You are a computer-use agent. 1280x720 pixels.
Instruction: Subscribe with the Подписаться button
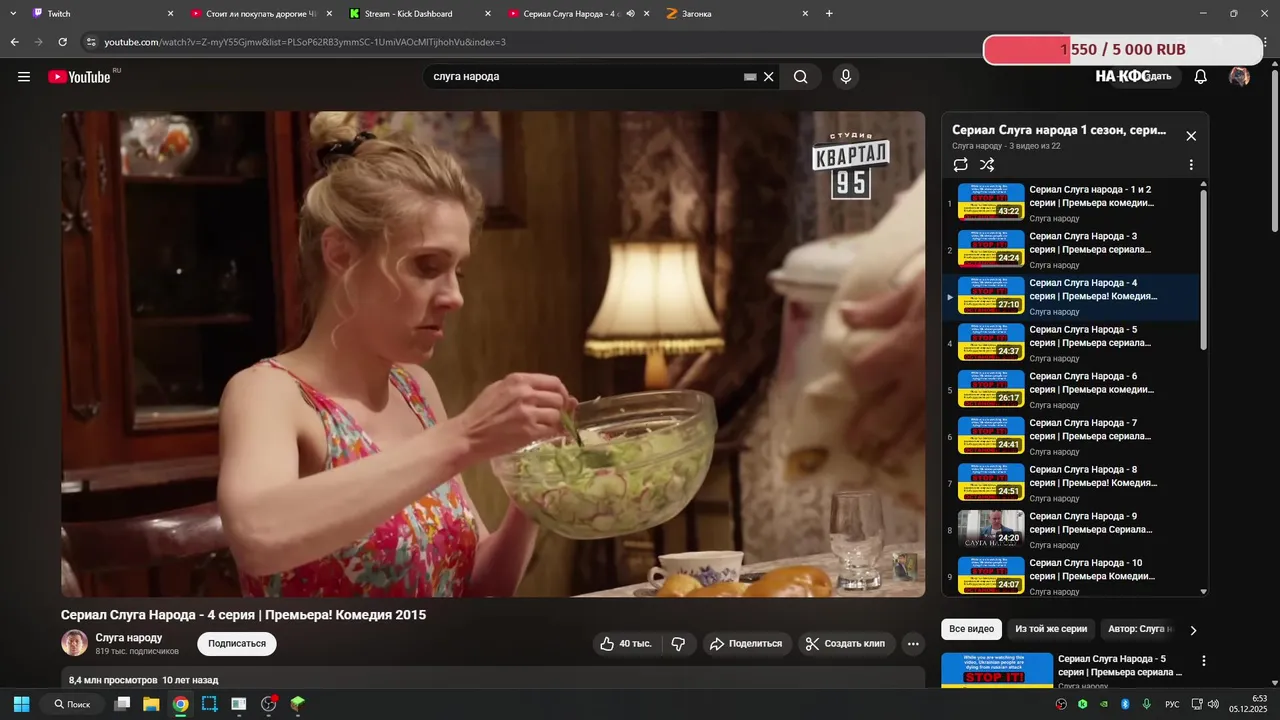pos(237,644)
